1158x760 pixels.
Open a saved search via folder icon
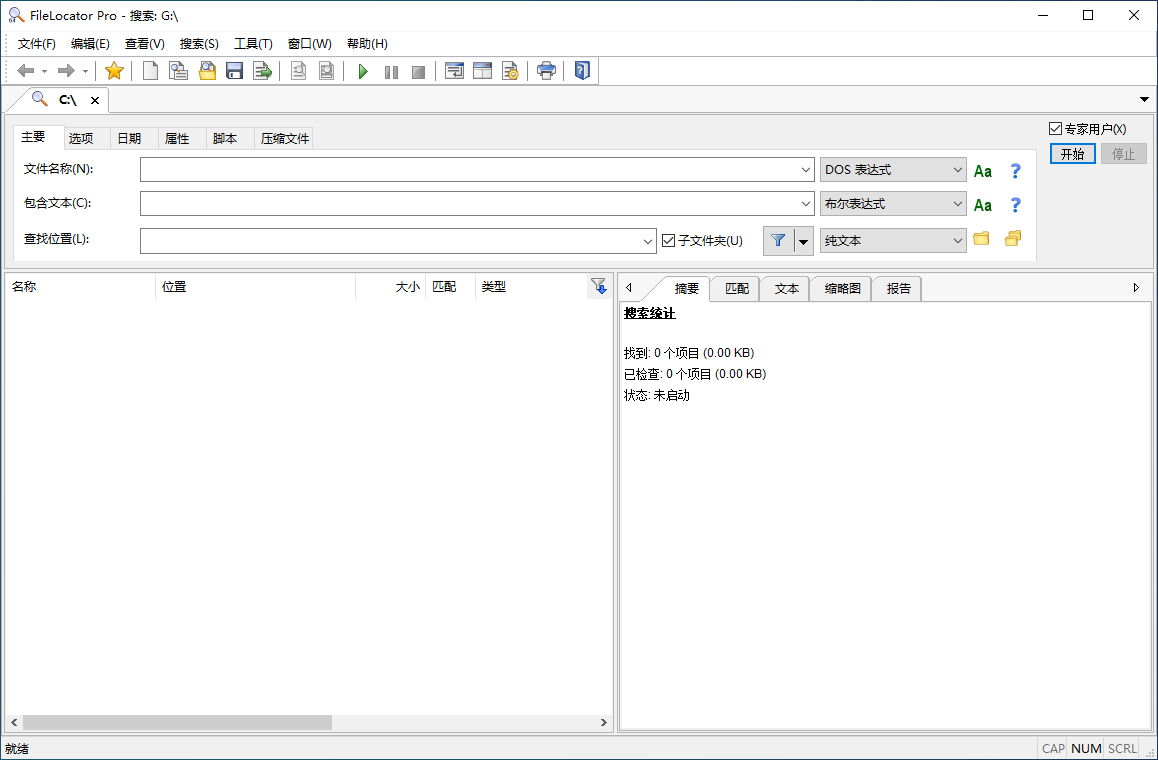(207, 71)
